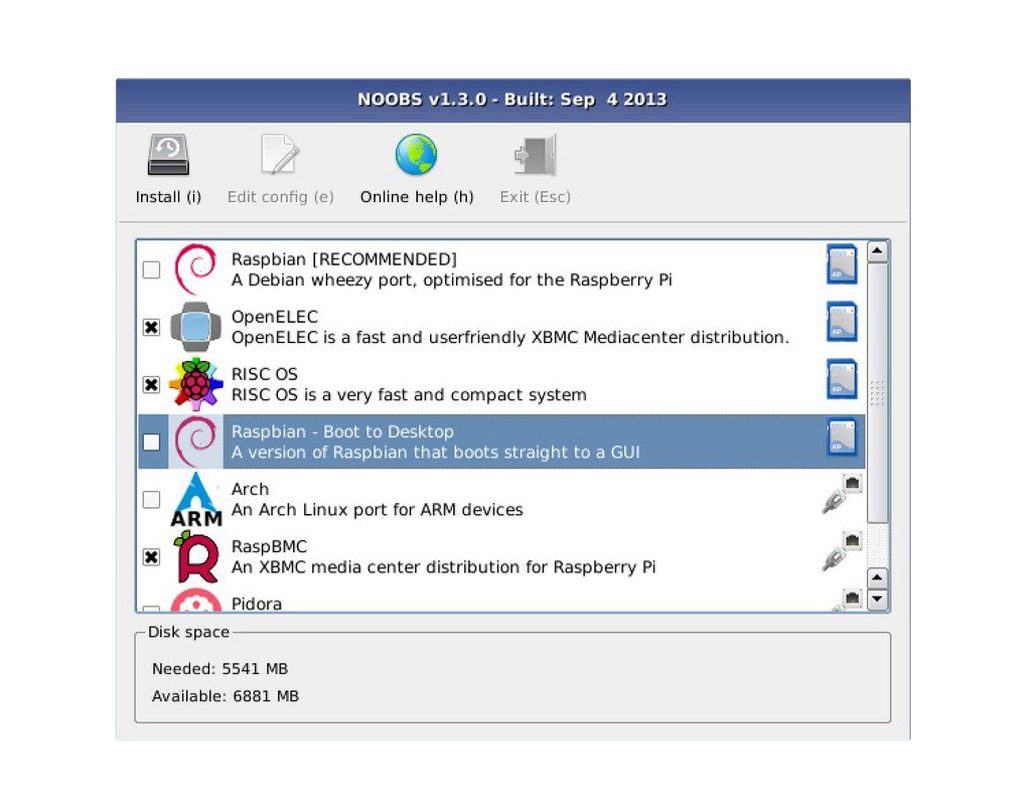Click SD card icon on Raspbian [RECOMMENDED] row
This screenshot has width=1028, height=806.
tap(842, 264)
